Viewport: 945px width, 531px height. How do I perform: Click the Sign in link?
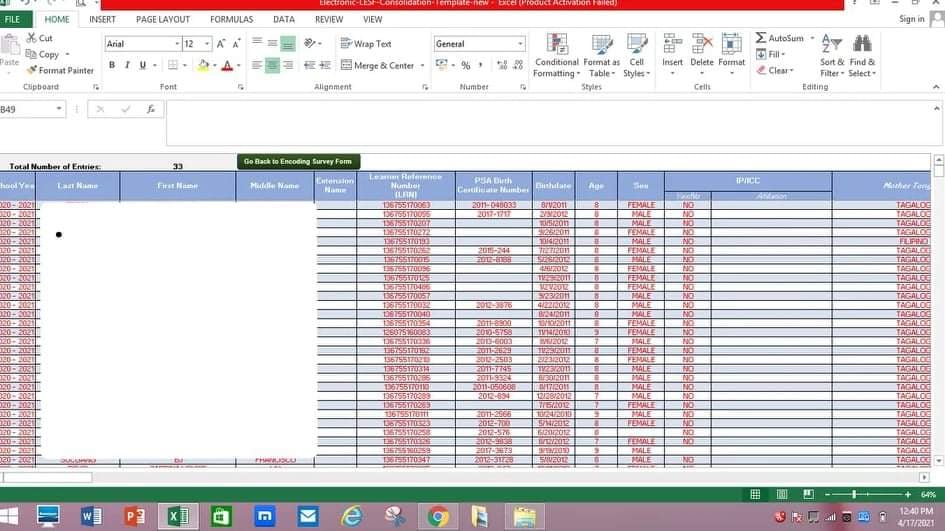[x=911, y=19]
